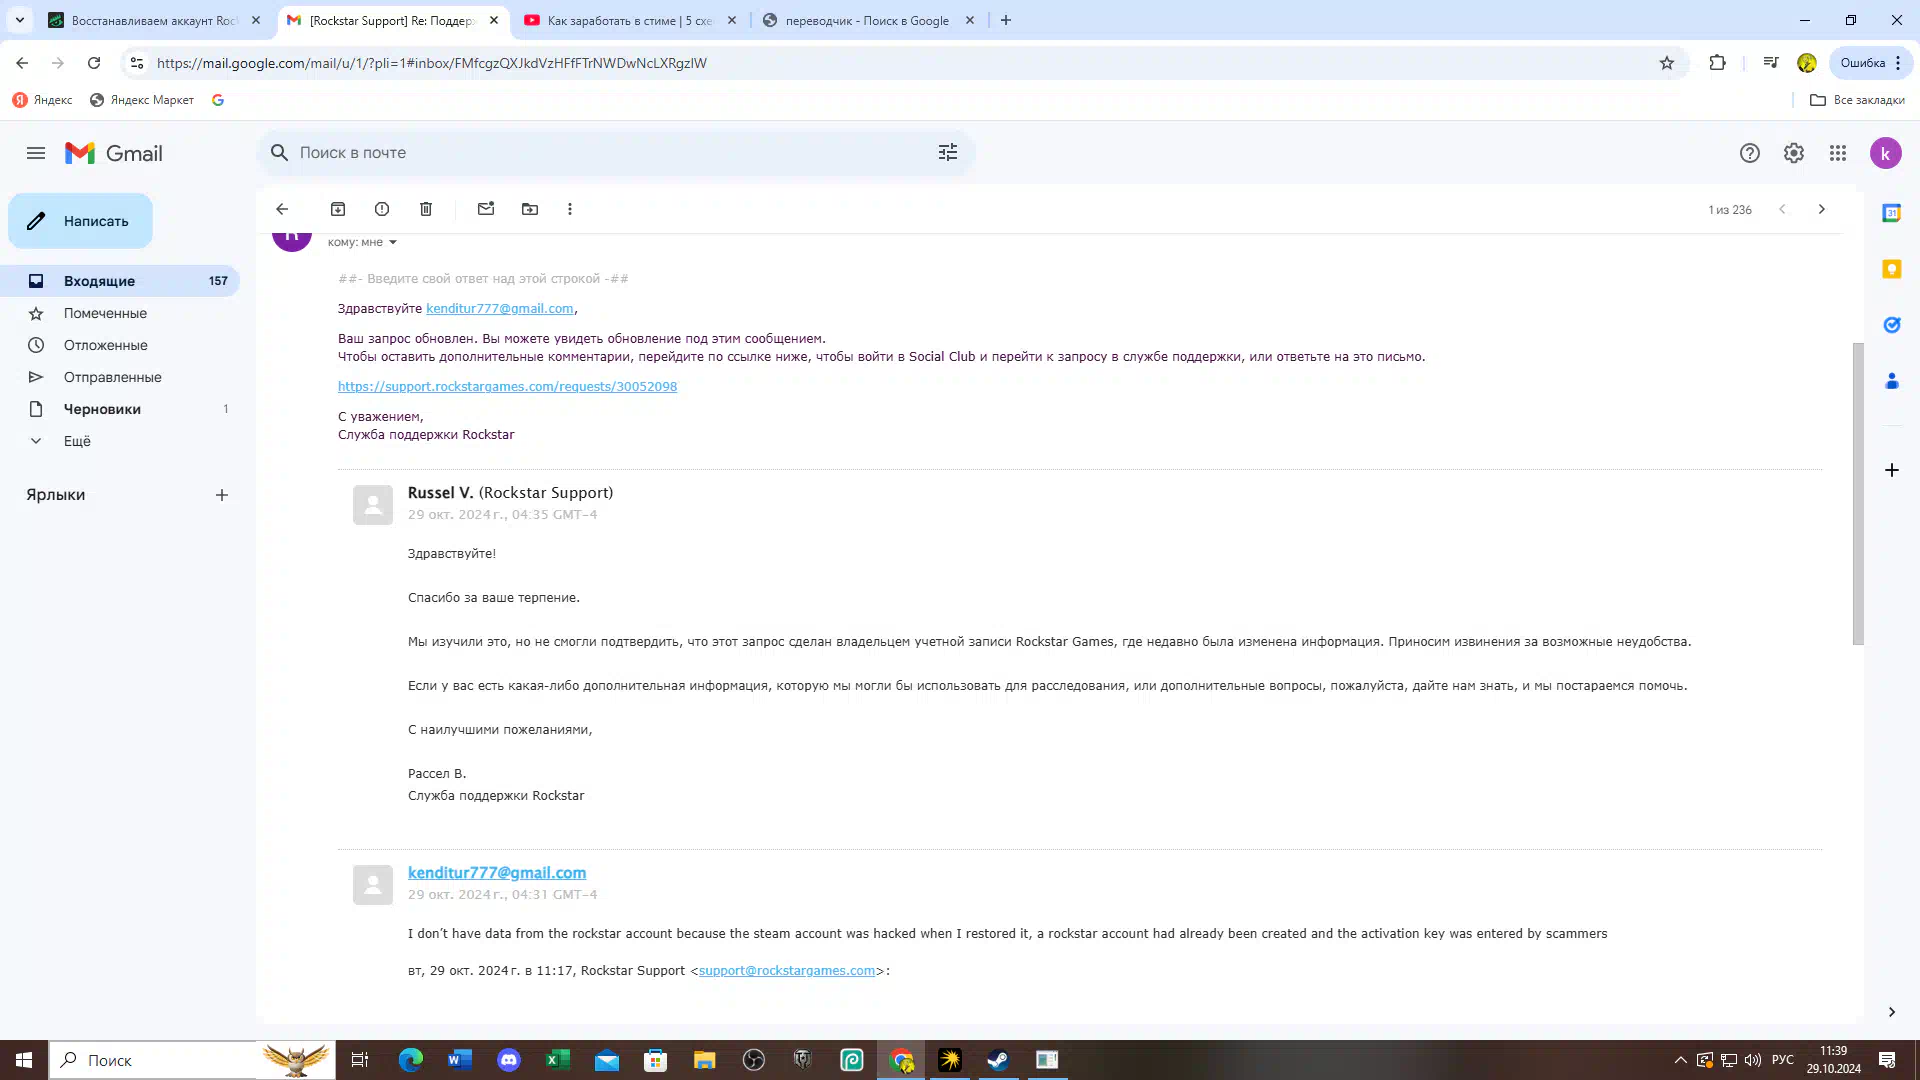Switch to 'Восстанавливаем аккаунт' browser tab
Image resolution: width=1920 pixels, height=1080 pixels.
tap(154, 20)
